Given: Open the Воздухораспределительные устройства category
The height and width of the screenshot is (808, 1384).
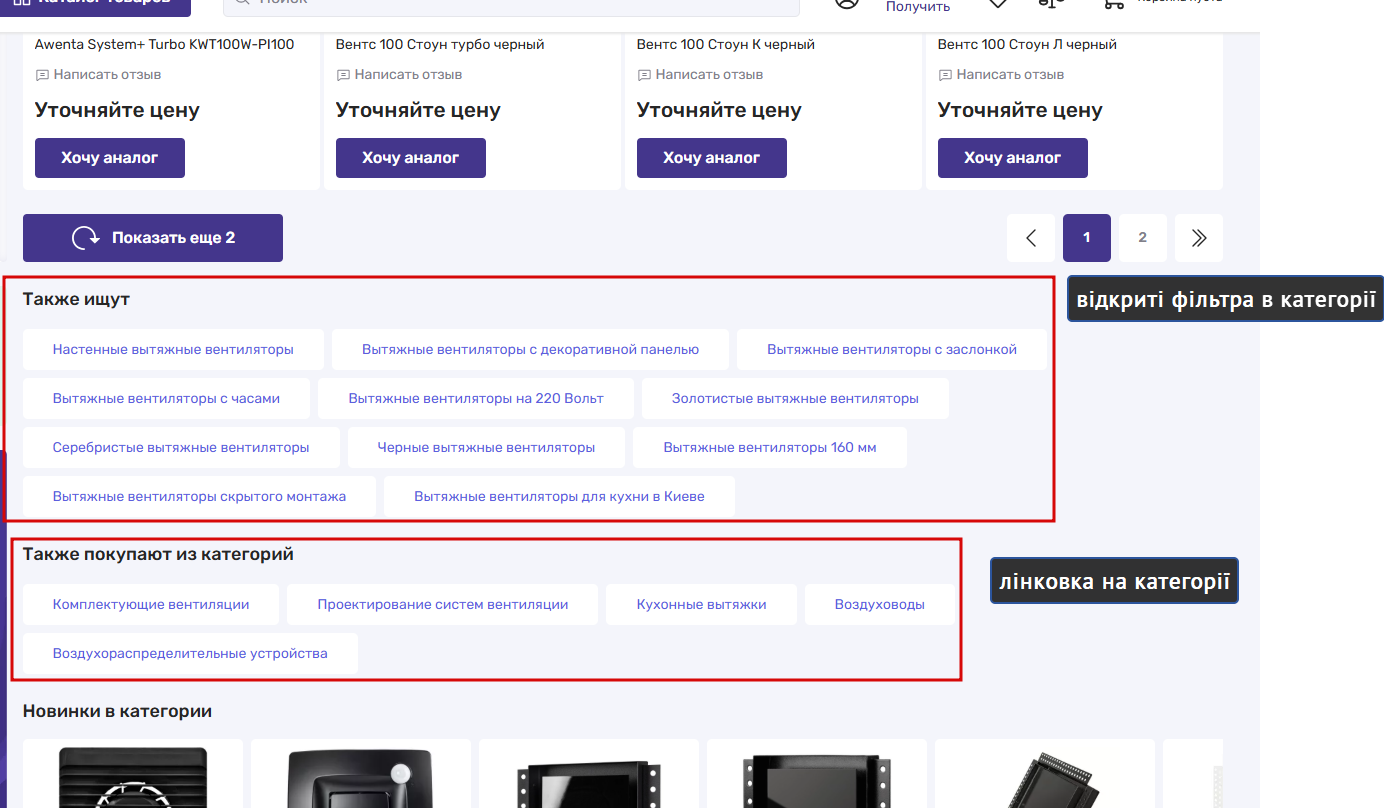Looking at the screenshot, I should (190, 654).
